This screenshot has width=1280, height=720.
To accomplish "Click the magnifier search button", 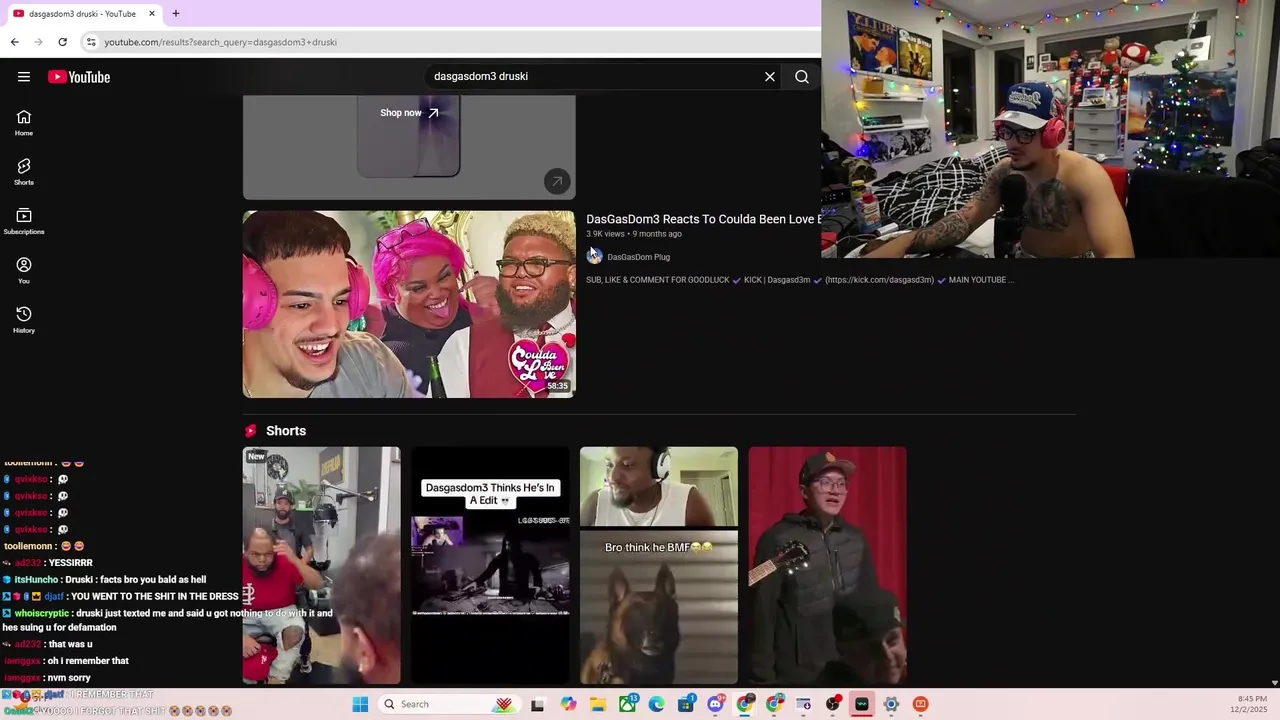I will 802,77.
